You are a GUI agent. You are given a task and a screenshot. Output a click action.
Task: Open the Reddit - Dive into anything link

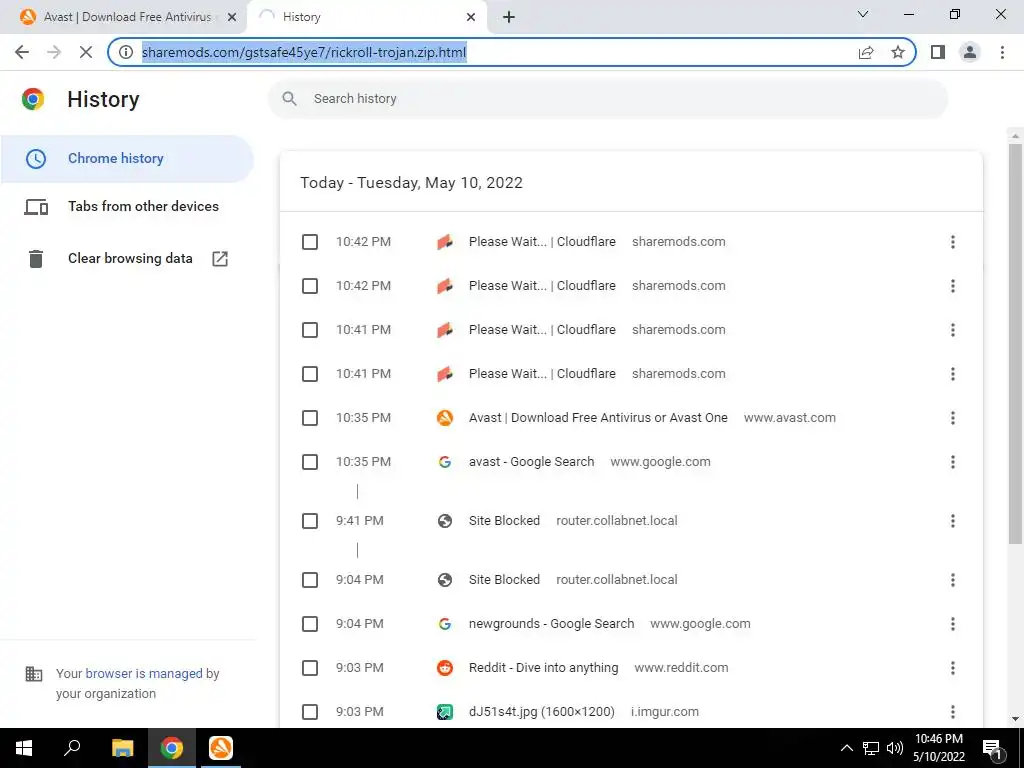coord(543,667)
